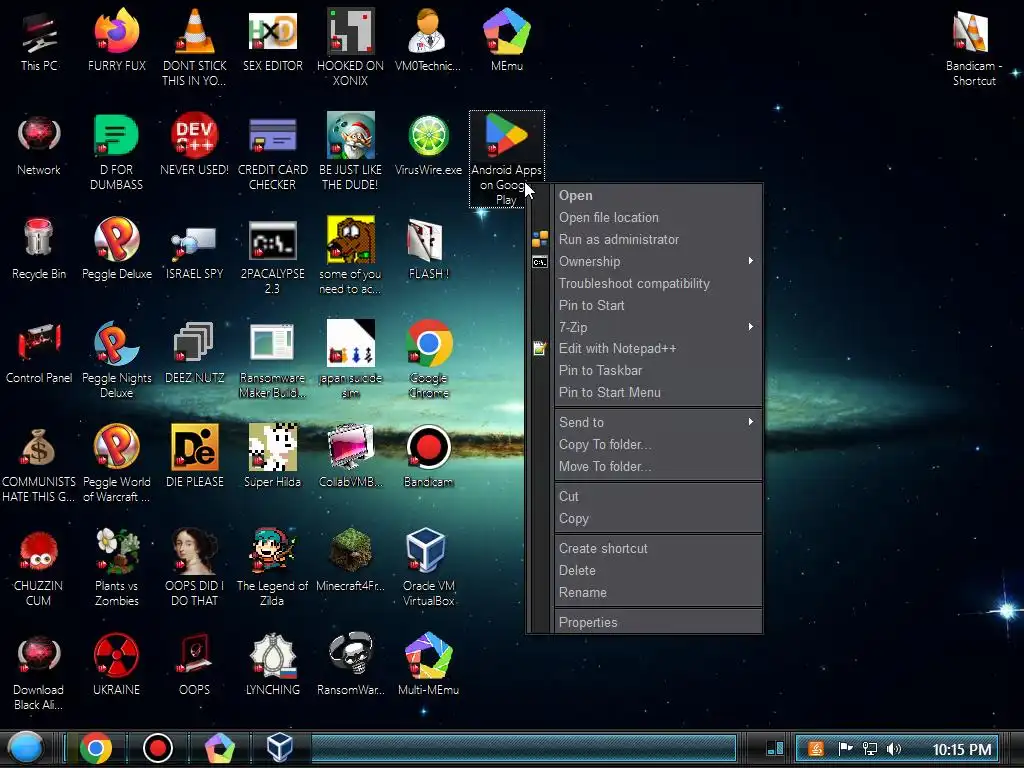Image resolution: width=1024 pixels, height=768 pixels.
Task: Choose Rename in the context menu
Action: point(658,592)
